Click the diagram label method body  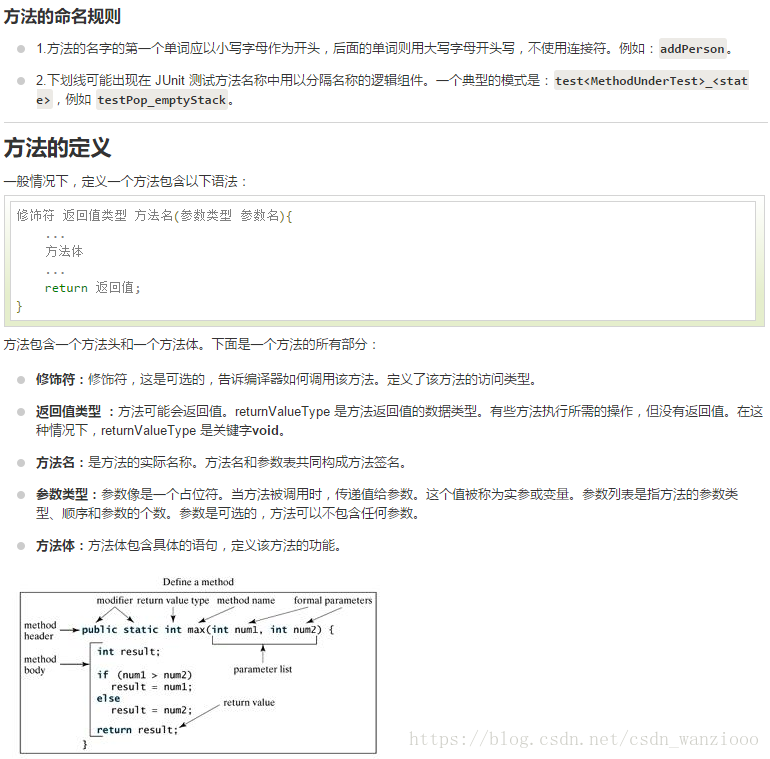[40, 664]
